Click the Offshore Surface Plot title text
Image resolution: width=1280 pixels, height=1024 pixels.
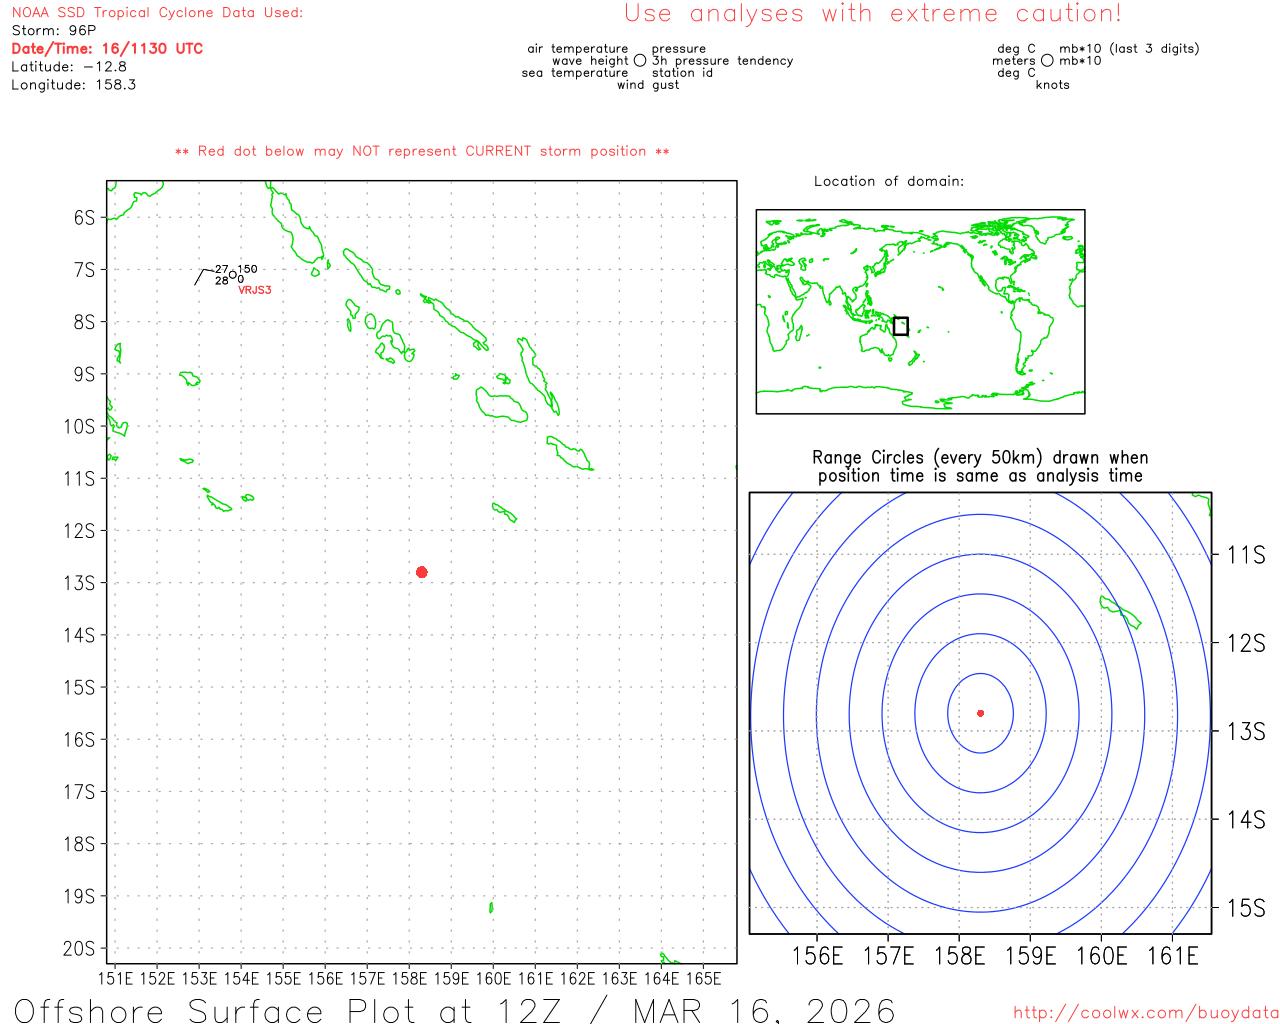(454, 1010)
